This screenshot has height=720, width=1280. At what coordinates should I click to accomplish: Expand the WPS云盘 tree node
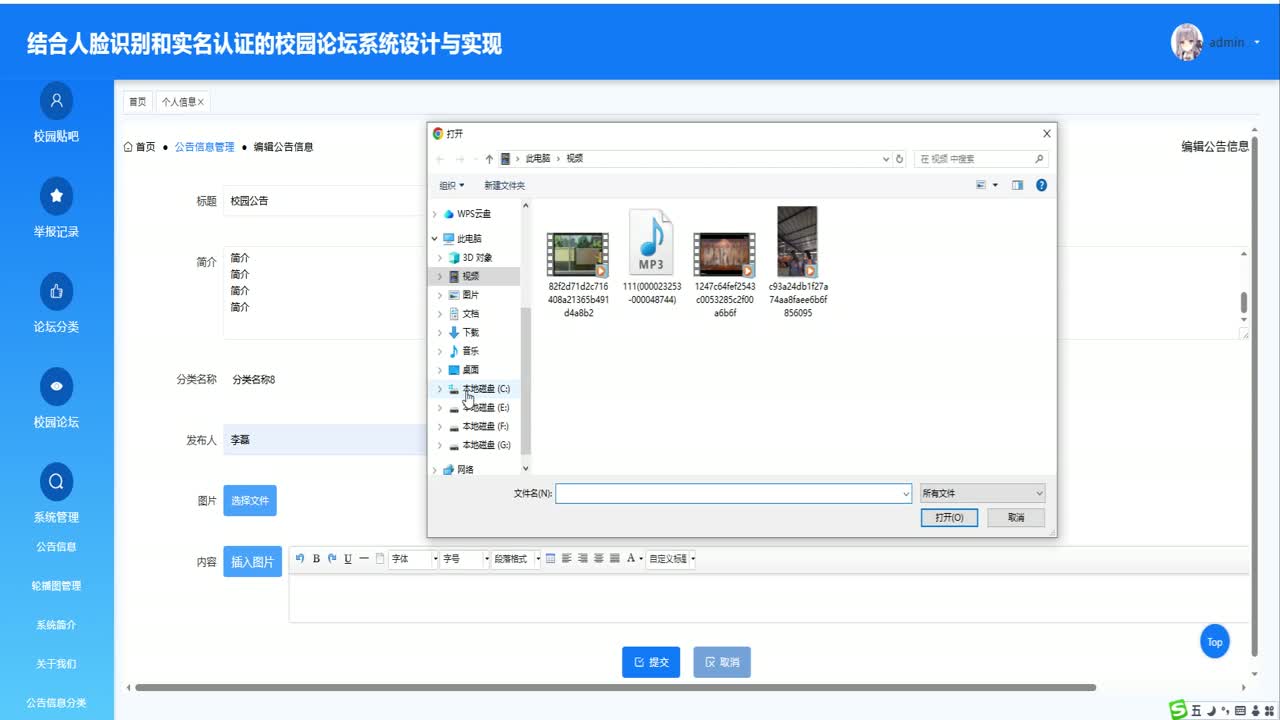pos(435,214)
